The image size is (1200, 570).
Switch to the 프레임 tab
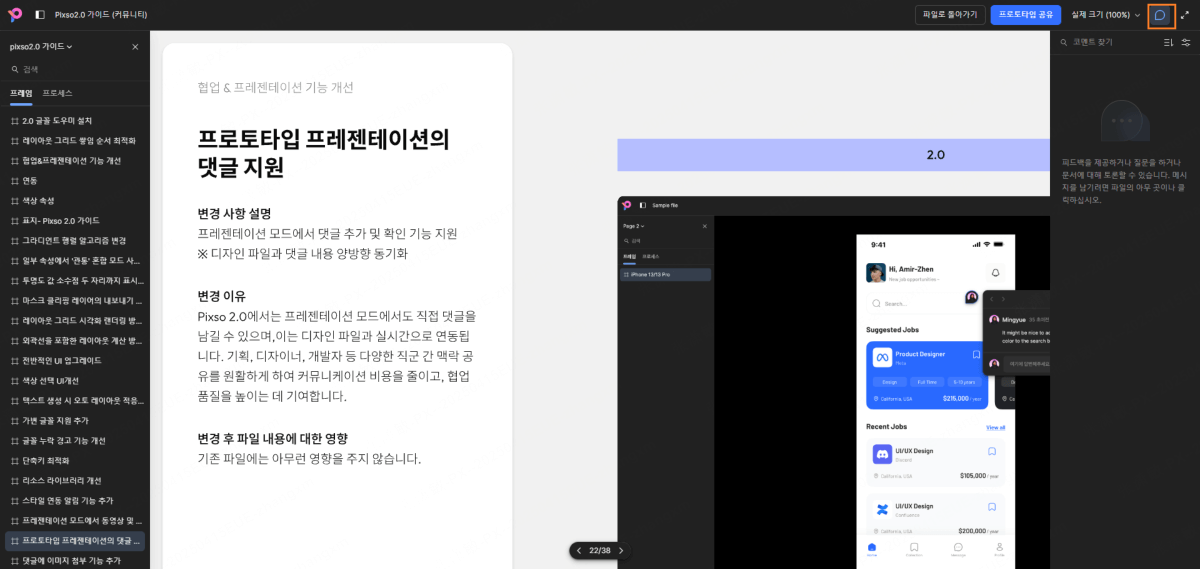(21, 93)
